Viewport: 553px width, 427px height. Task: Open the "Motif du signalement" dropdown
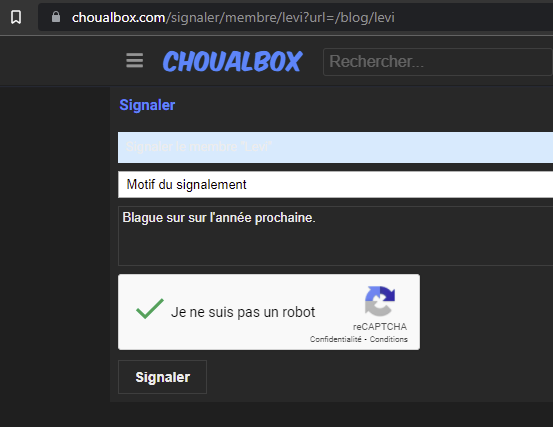[335, 185]
